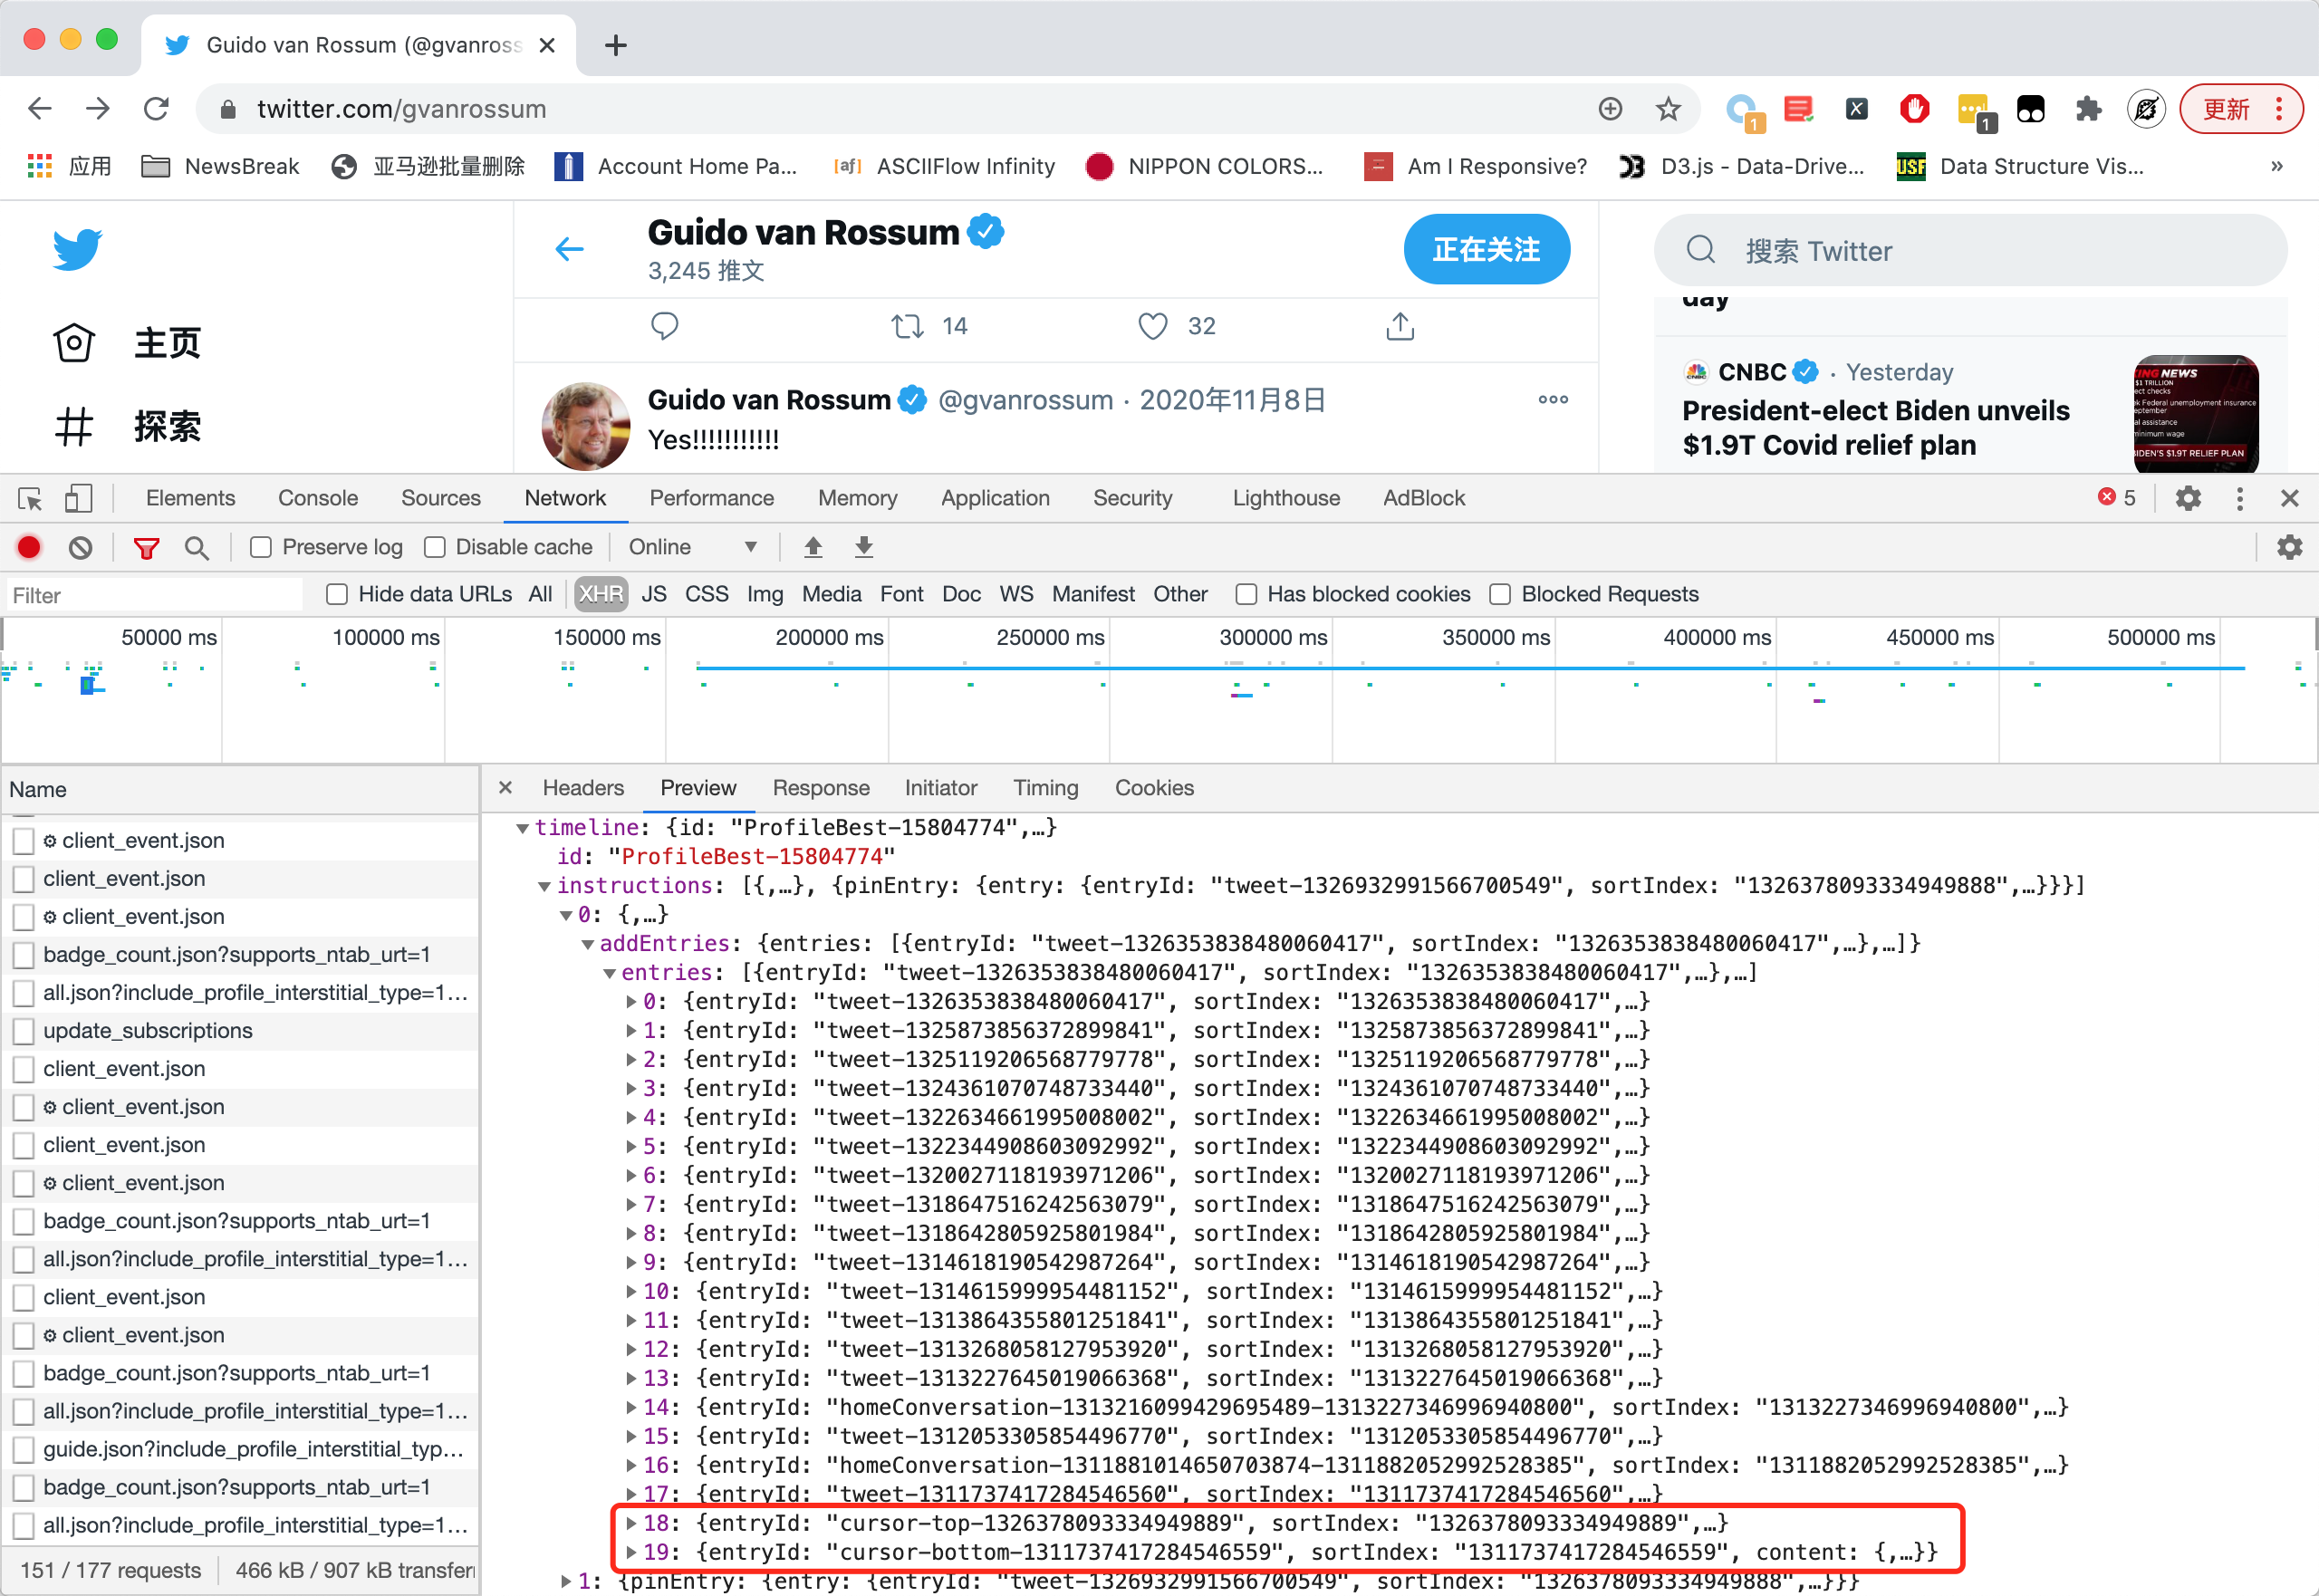2319x1596 pixels.
Task: Click the blue 正在关注 following button
Action: (1486, 249)
